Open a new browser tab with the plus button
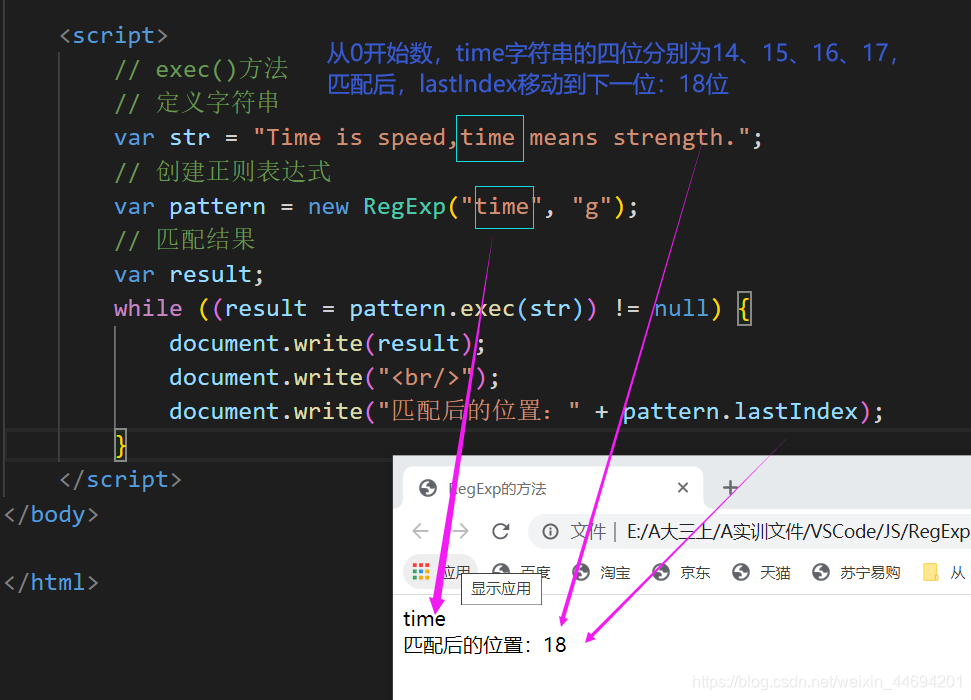 [730, 488]
